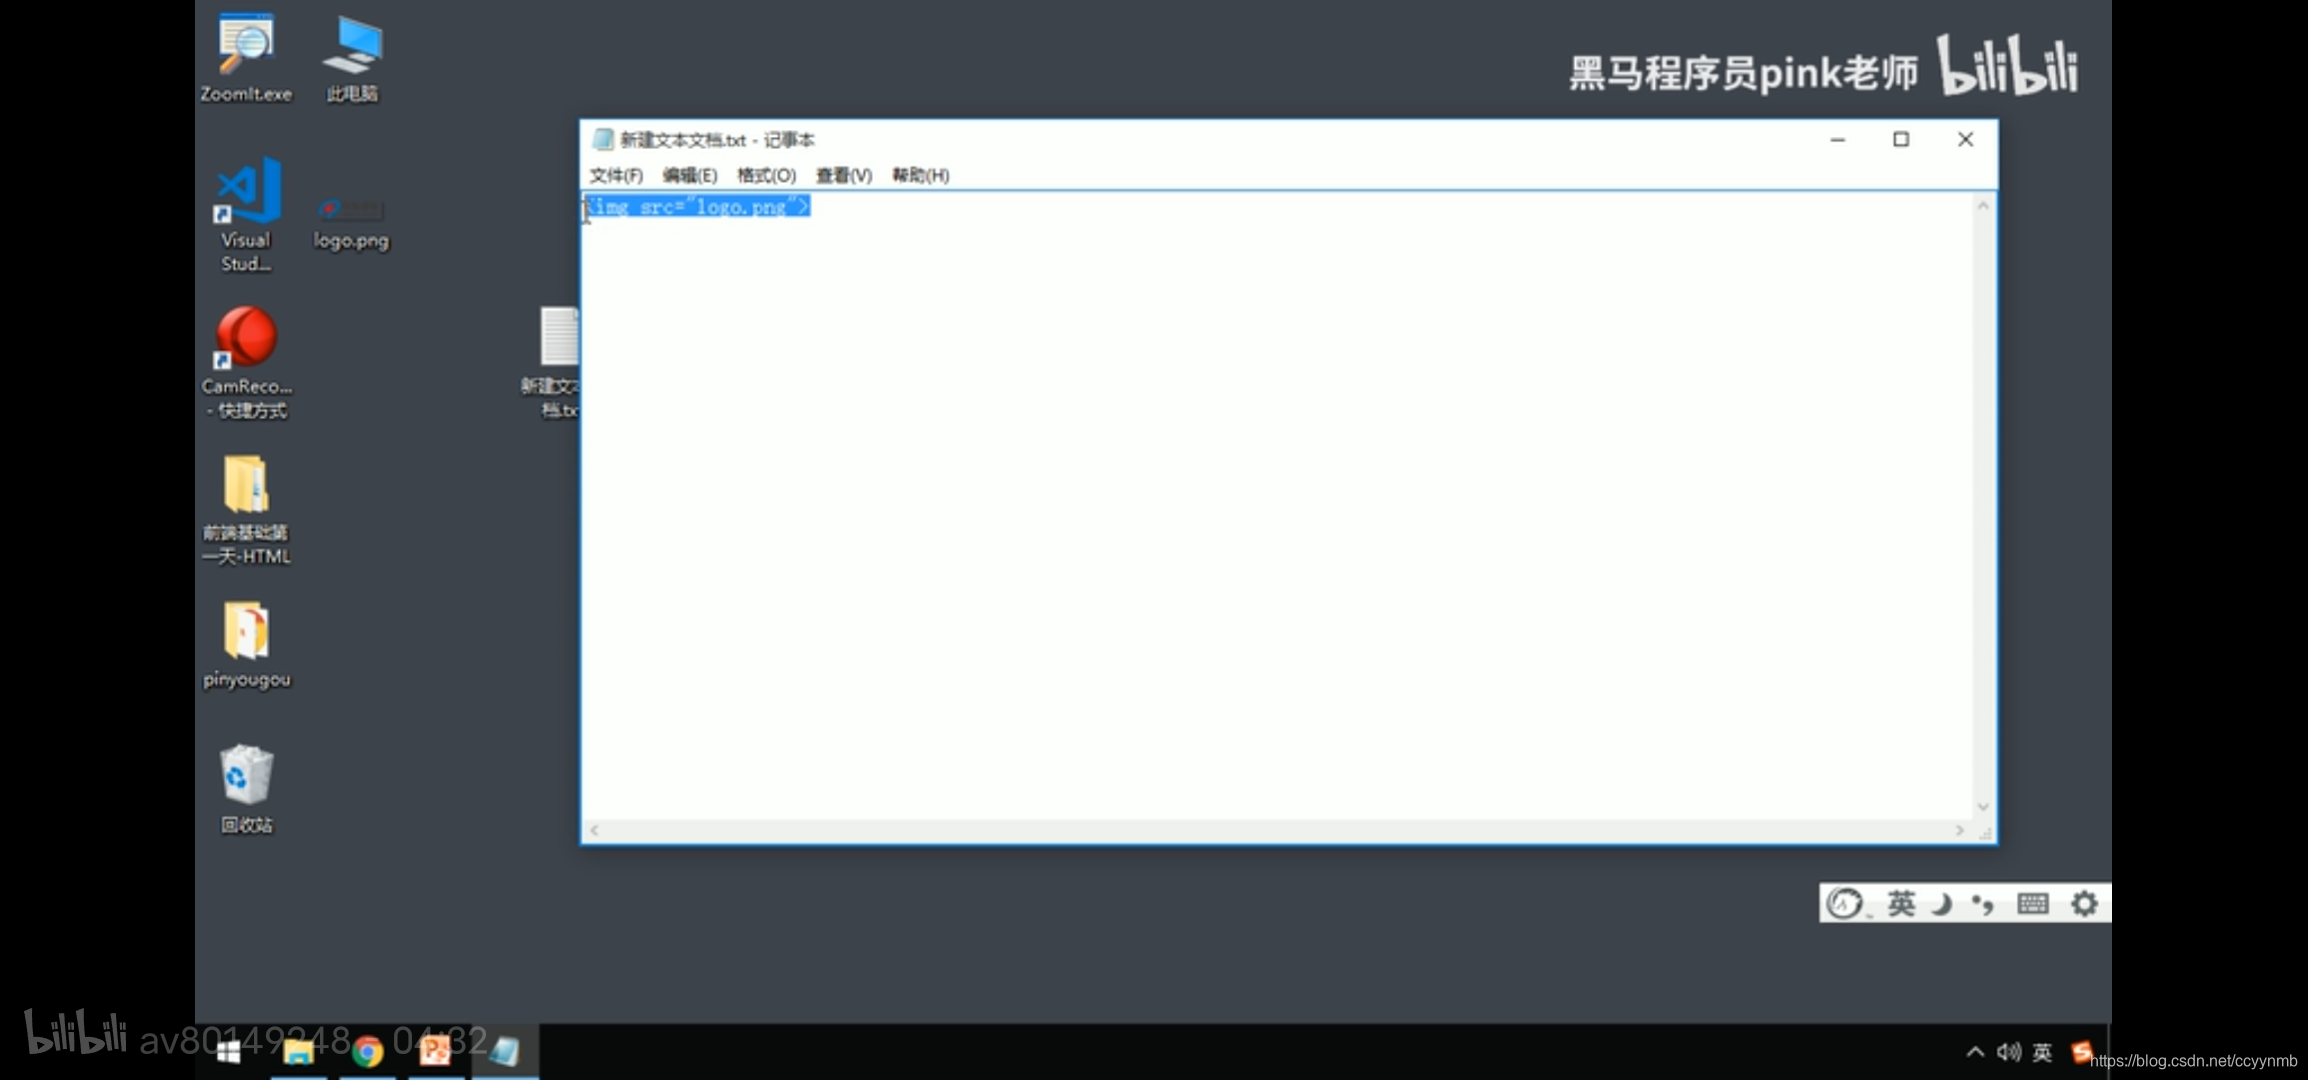Image resolution: width=2308 pixels, height=1080 pixels.
Task: Show hidden system tray icons chevron
Action: pos(1975,1052)
